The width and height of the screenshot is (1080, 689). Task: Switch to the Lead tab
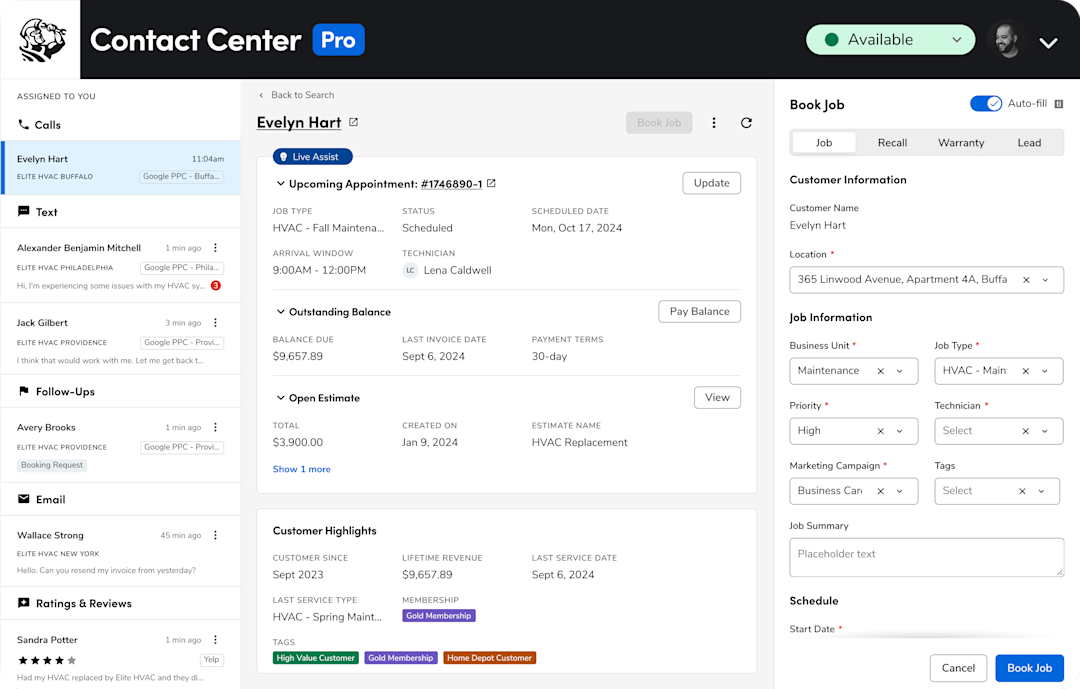(x=1029, y=143)
